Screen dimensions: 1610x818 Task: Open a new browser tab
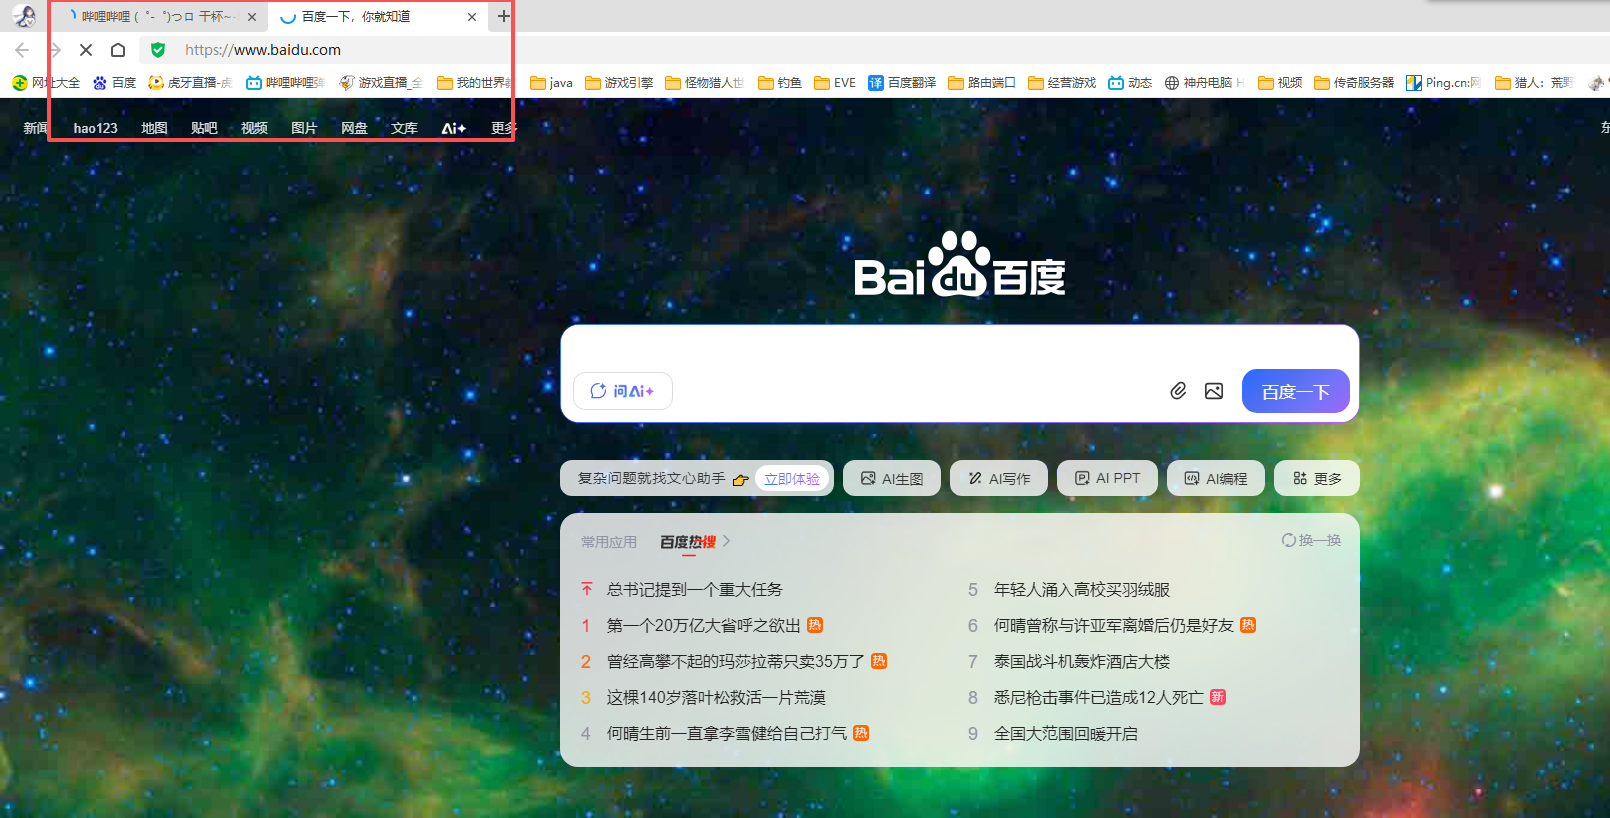pos(504,16)
